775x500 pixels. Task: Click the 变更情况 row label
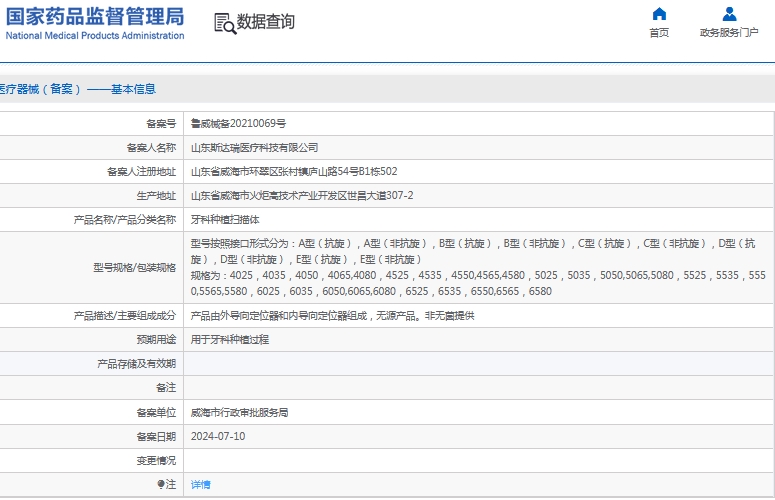click(156, 460)
